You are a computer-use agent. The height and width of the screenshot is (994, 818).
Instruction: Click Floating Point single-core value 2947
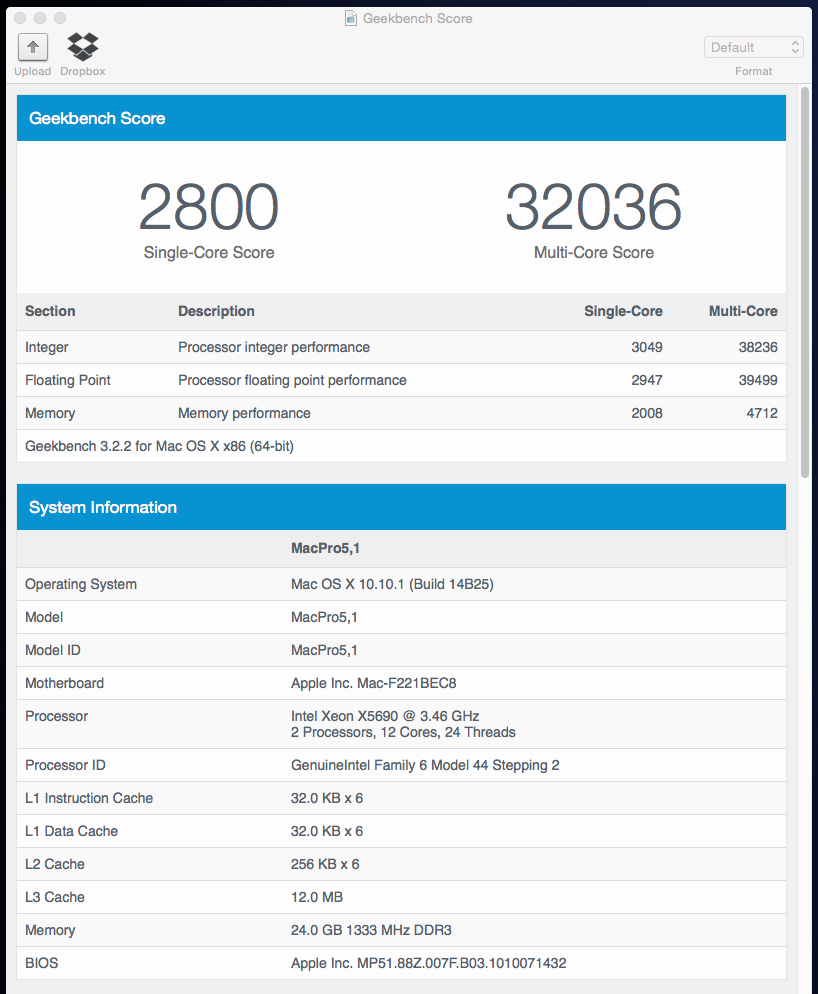click(647, 380)
